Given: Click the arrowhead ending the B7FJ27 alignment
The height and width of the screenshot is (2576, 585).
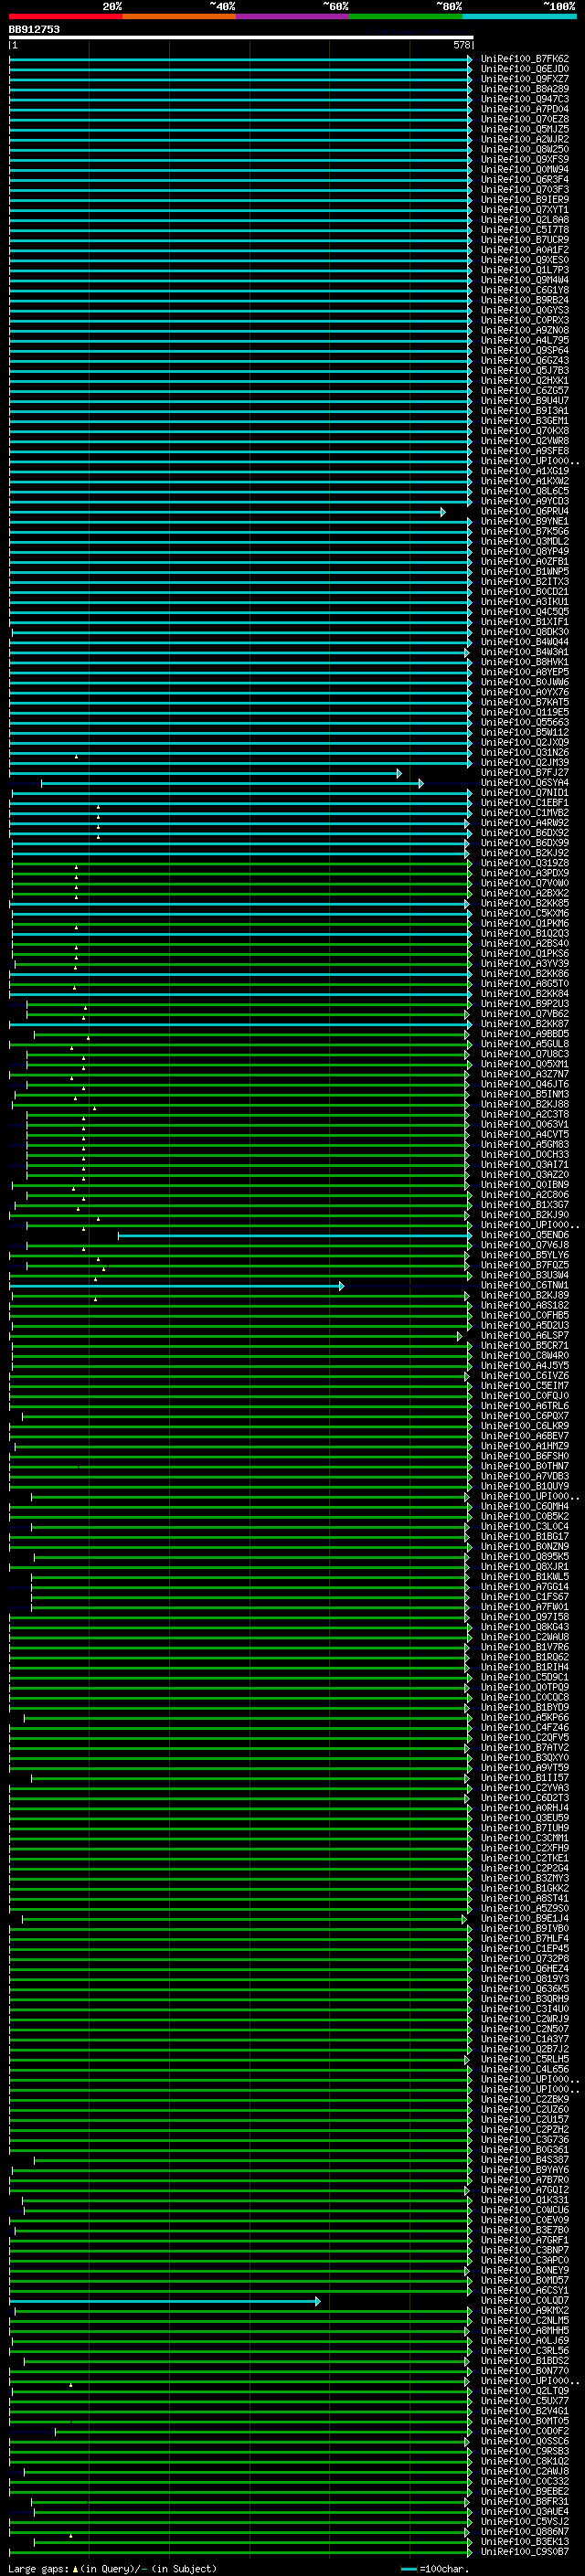Looking at the screenshot, I should click(399, 773).
